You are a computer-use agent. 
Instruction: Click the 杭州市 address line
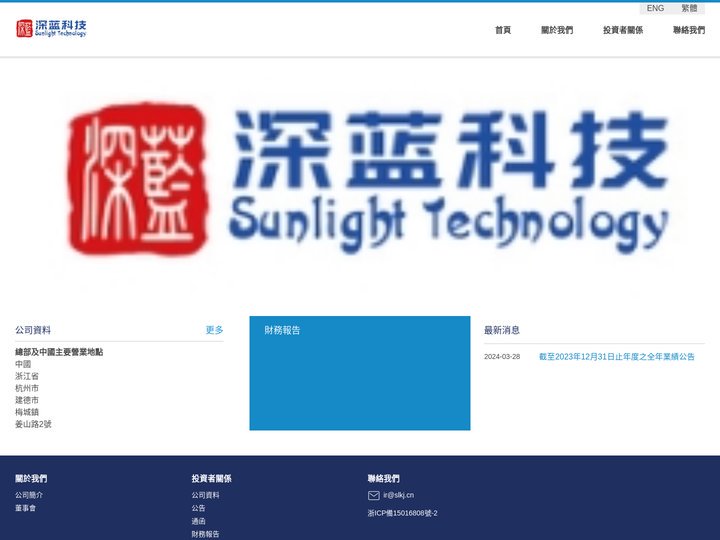pos(27,388)
